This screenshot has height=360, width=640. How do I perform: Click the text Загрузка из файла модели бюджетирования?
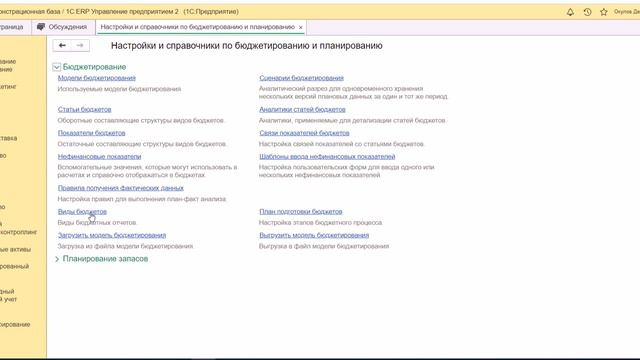(x=125, y=246)
